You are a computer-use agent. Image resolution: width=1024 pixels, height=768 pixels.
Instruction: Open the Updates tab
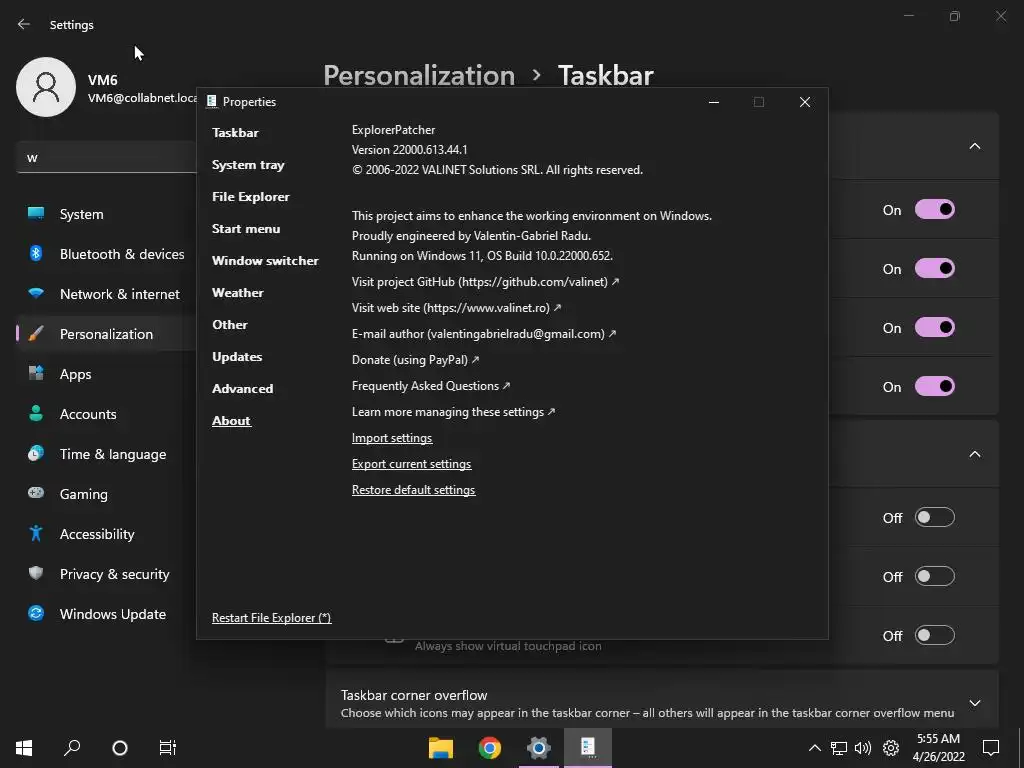click(x=237, y=357)
